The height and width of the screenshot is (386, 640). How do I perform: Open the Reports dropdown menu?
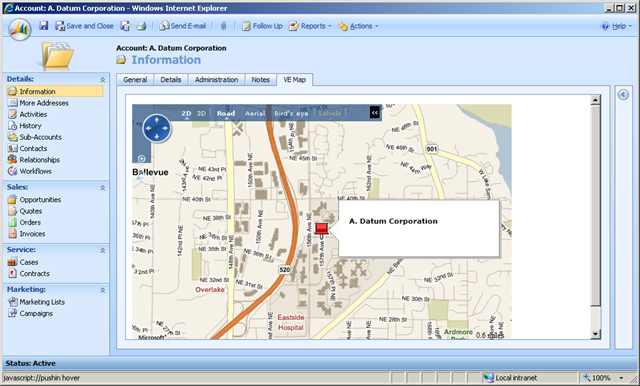[310, 26]
